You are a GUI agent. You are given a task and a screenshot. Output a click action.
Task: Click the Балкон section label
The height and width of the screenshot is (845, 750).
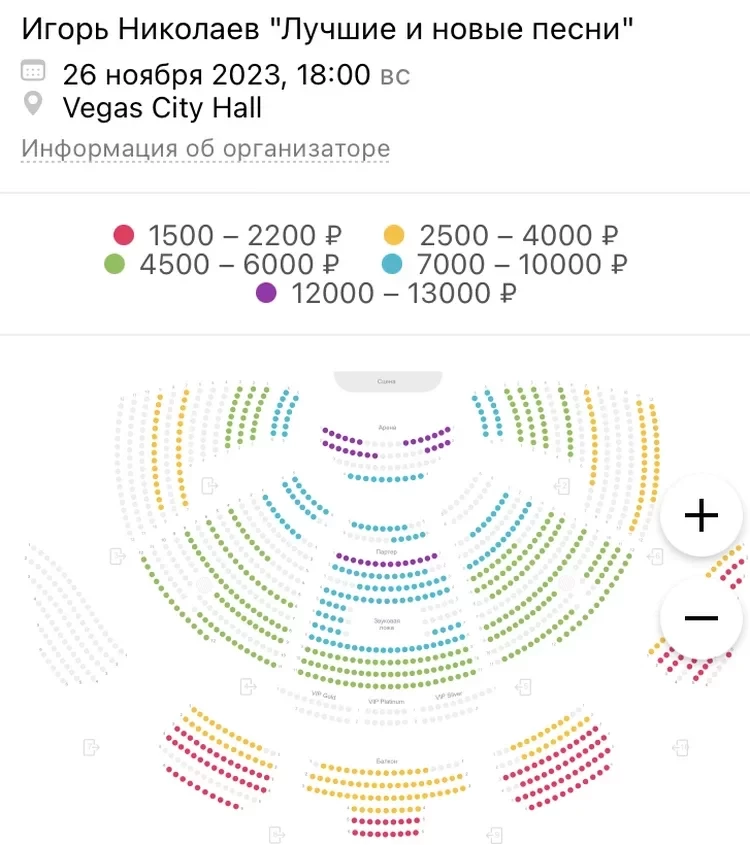pos(387,763)
